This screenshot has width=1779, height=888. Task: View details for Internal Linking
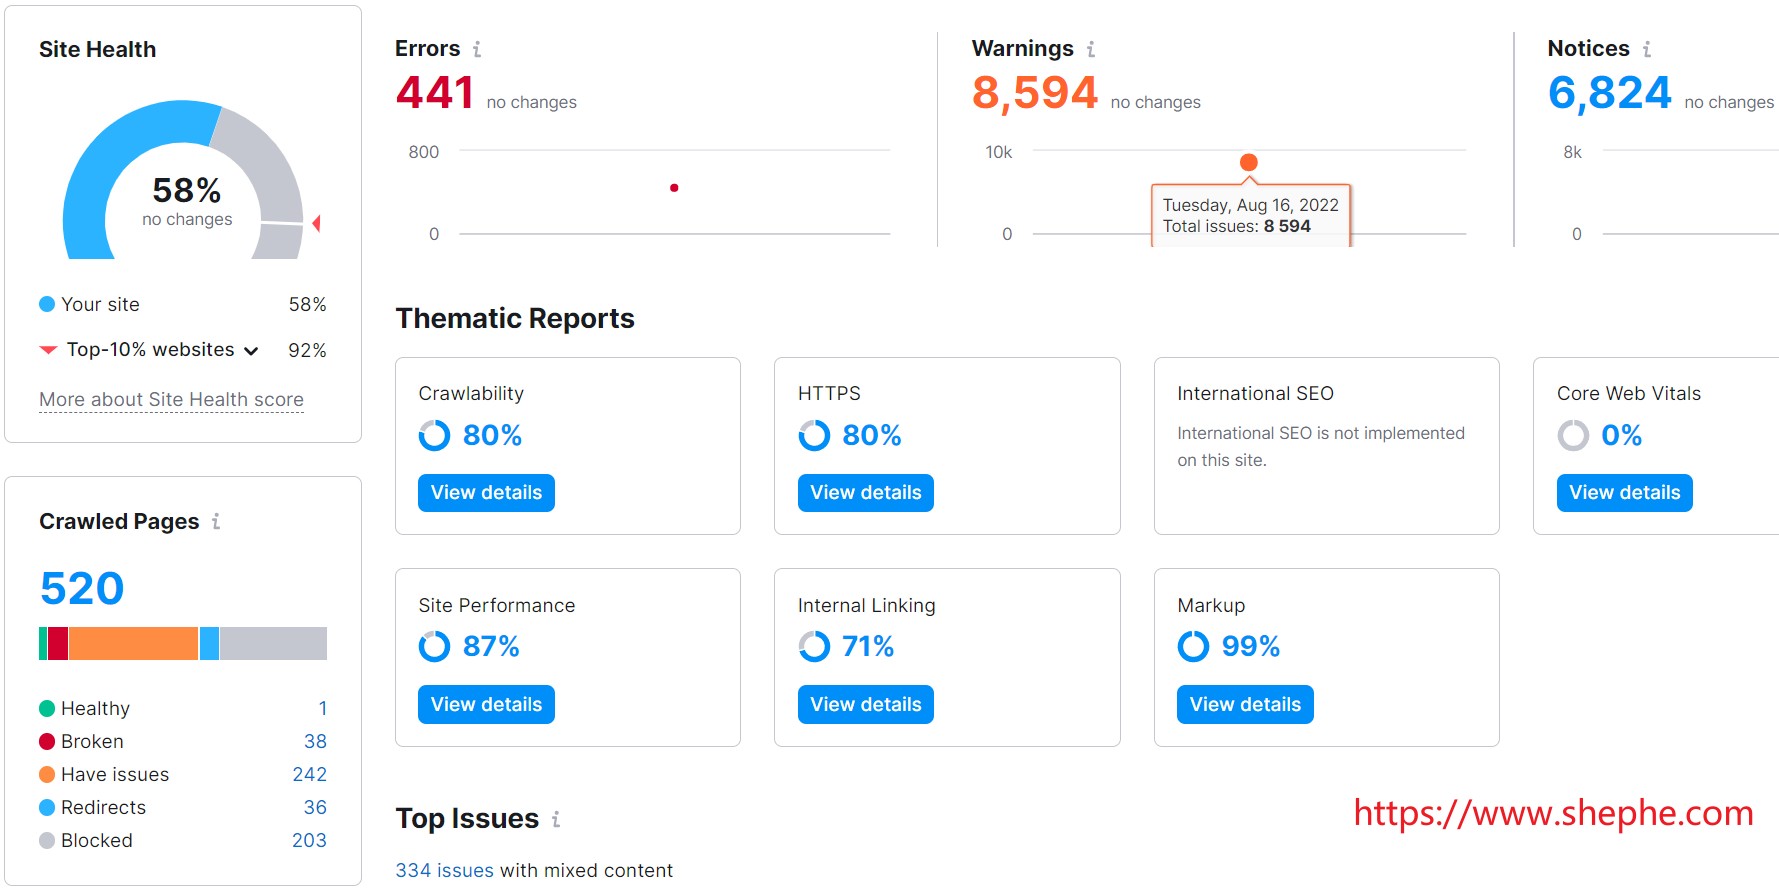[865, 704]
